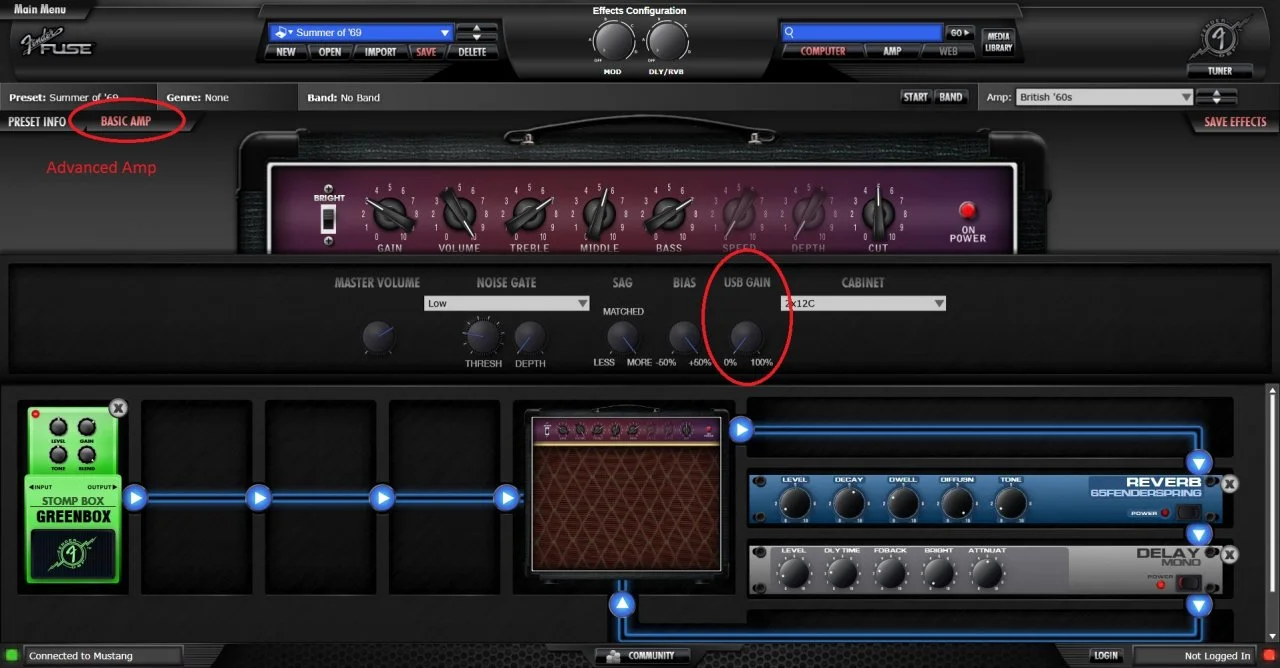Open the Noise Gate dropdown
Viewport: 1280px width, 668px height.
point(506,302)
